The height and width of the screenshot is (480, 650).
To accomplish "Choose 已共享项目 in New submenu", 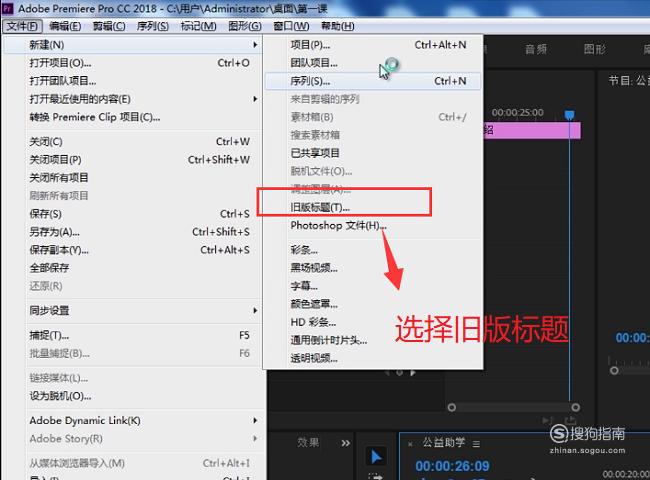I will [373, 153].
